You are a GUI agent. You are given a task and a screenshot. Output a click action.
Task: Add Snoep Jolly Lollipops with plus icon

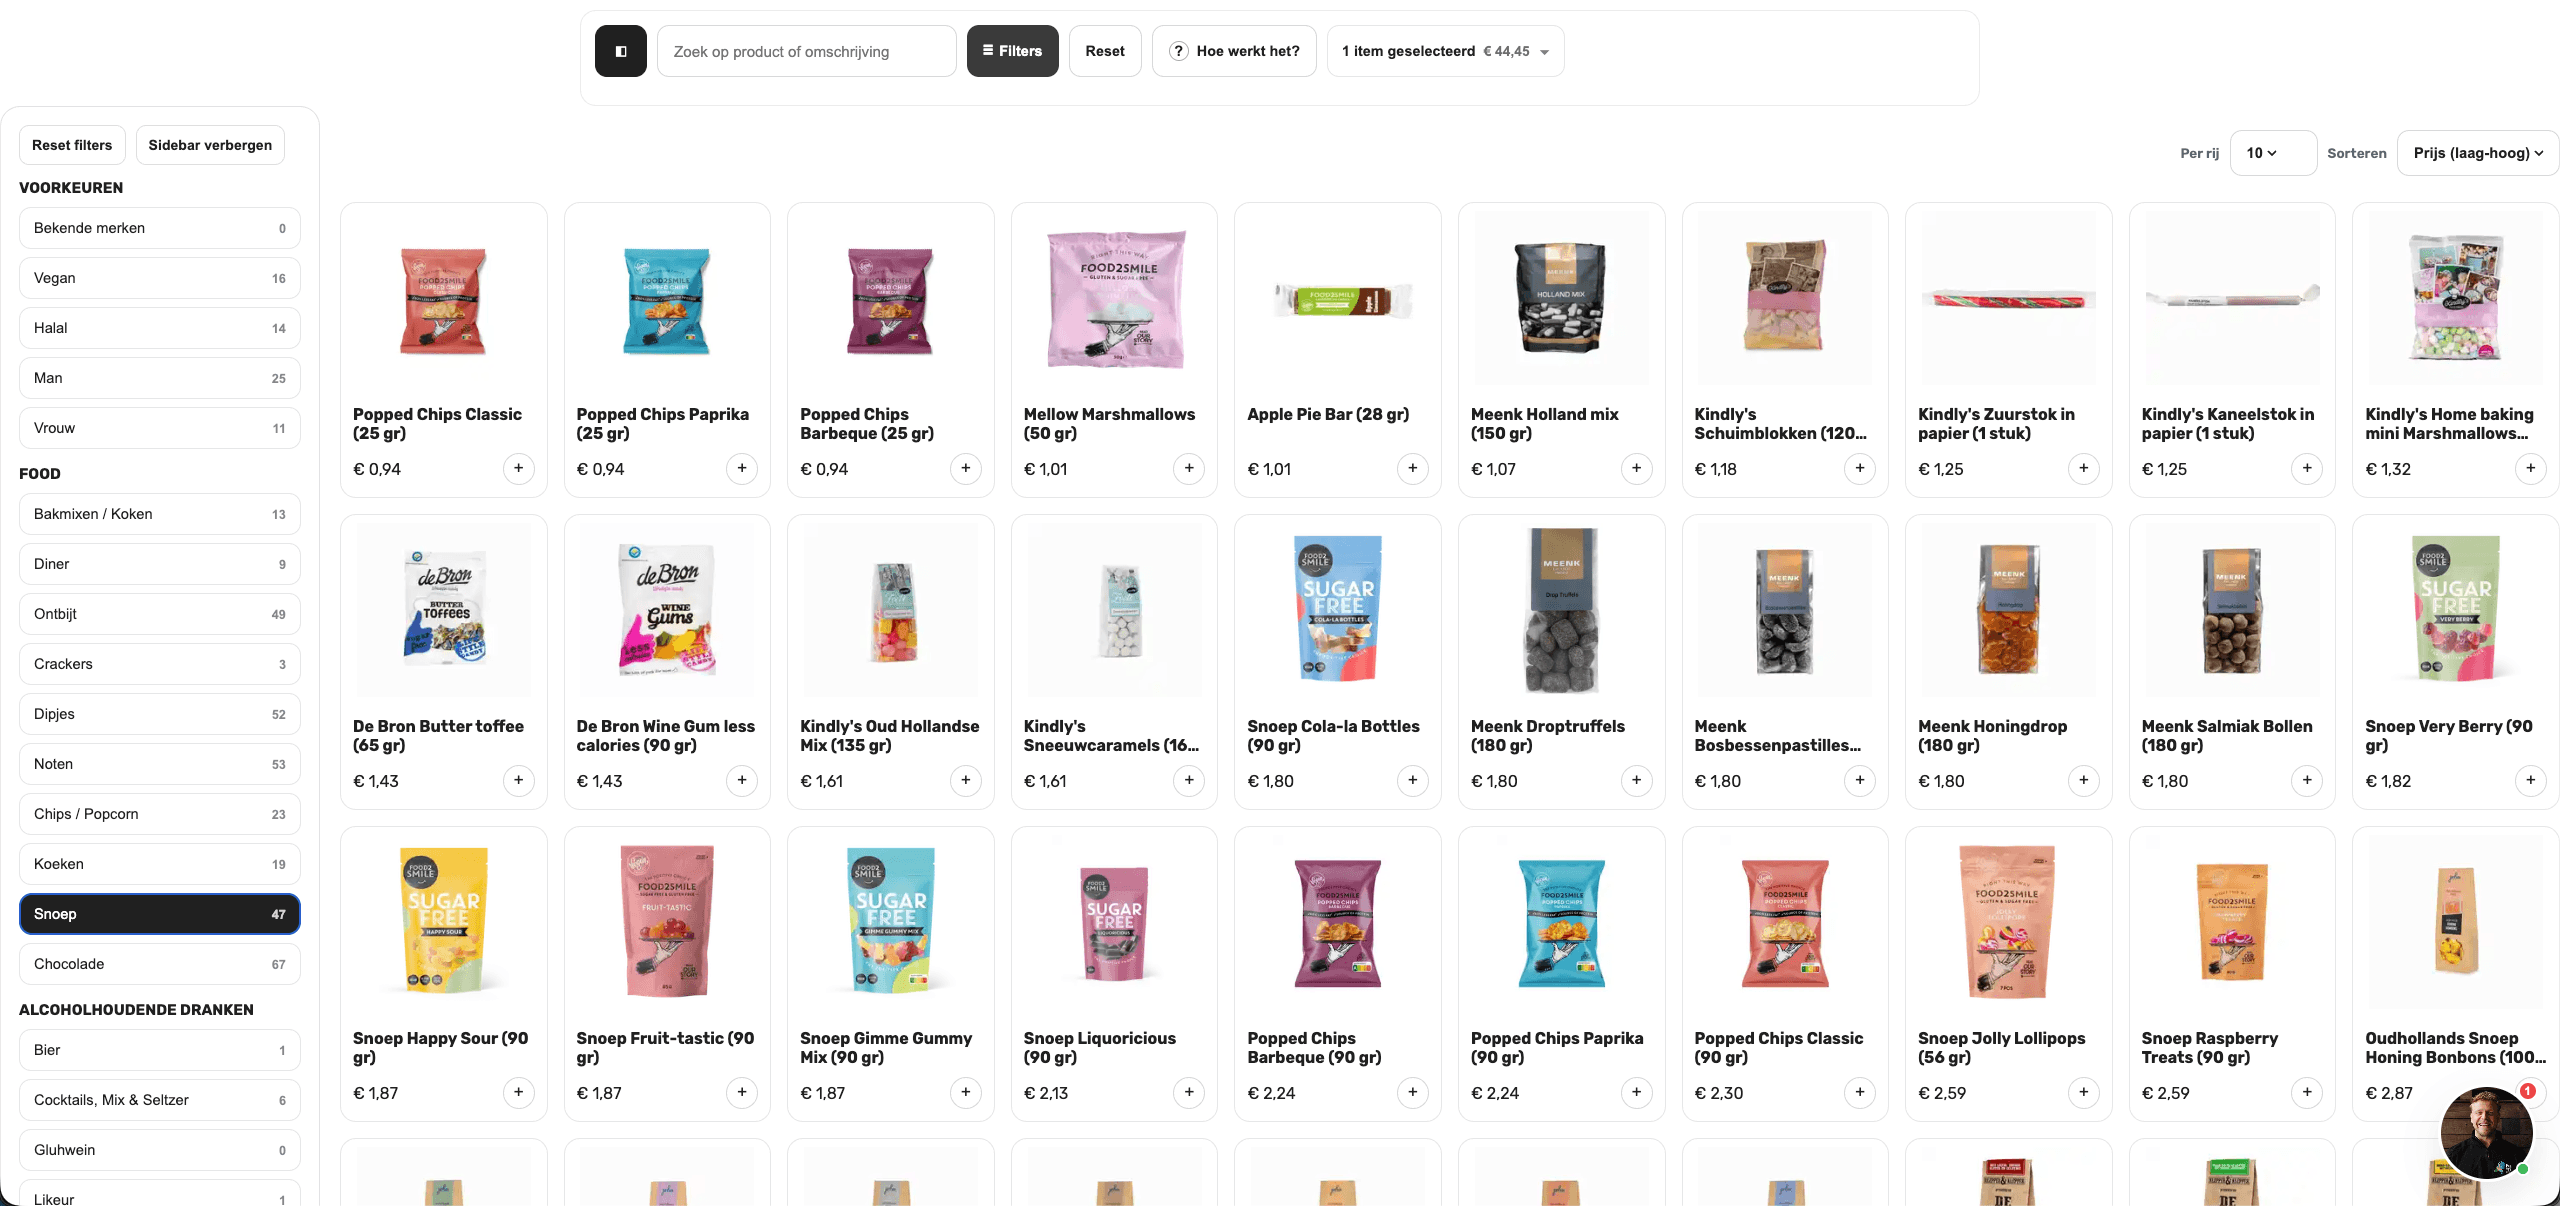(2083, 1092)
